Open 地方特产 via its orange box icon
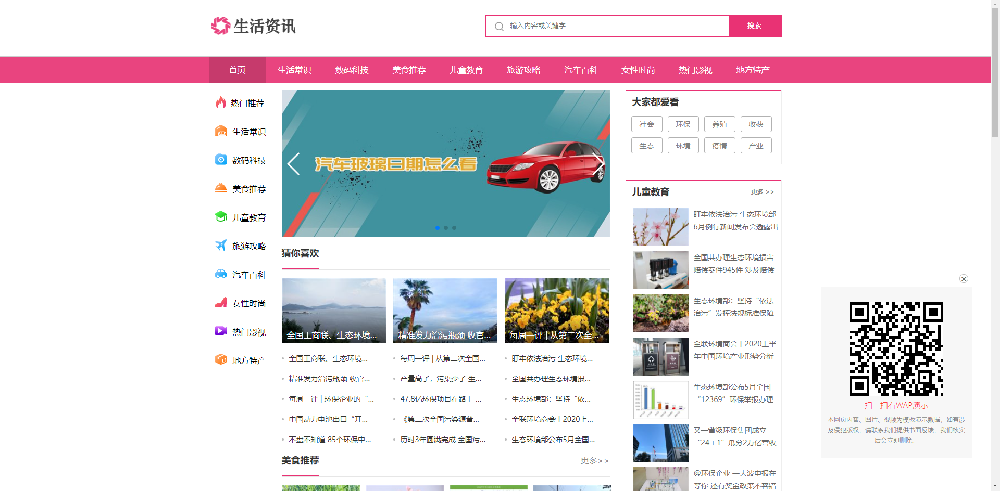The image size is (1000, 491). [221, 360]
